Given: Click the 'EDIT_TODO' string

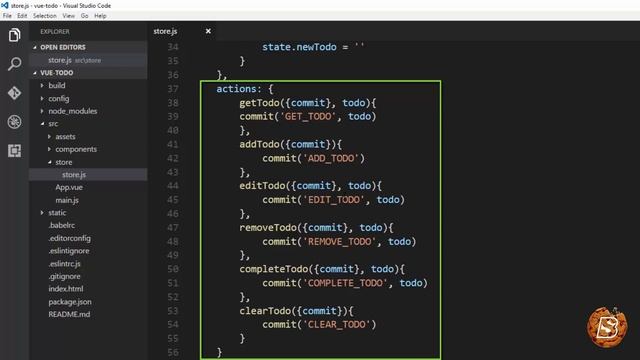Looking at the screenshot, I should pyautogui.click(x=334, y=200).
